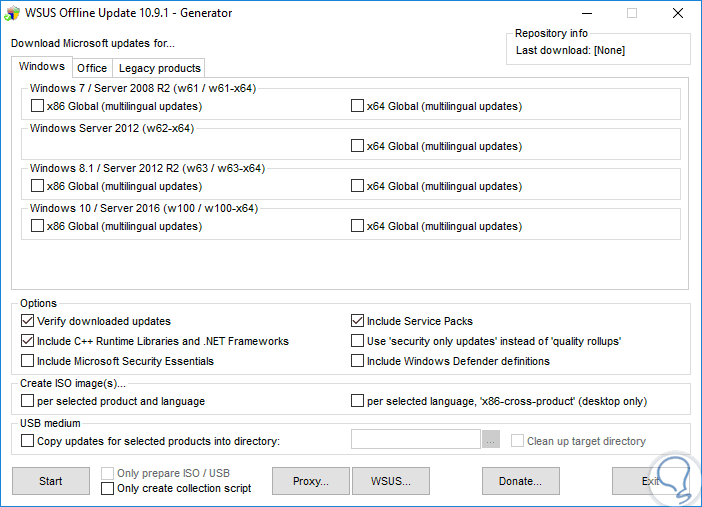
Task: Tick Windows Server 2012 x64 Global checkbox
Action: [x=357, y=146]
